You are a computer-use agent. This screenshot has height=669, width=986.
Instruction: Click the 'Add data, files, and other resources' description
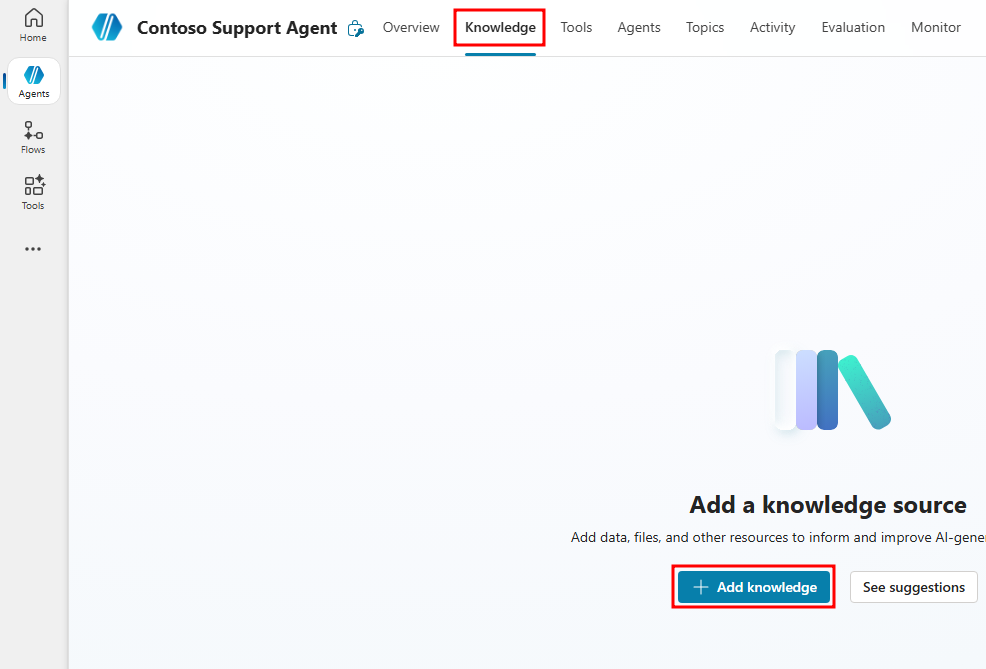(778, 538)
